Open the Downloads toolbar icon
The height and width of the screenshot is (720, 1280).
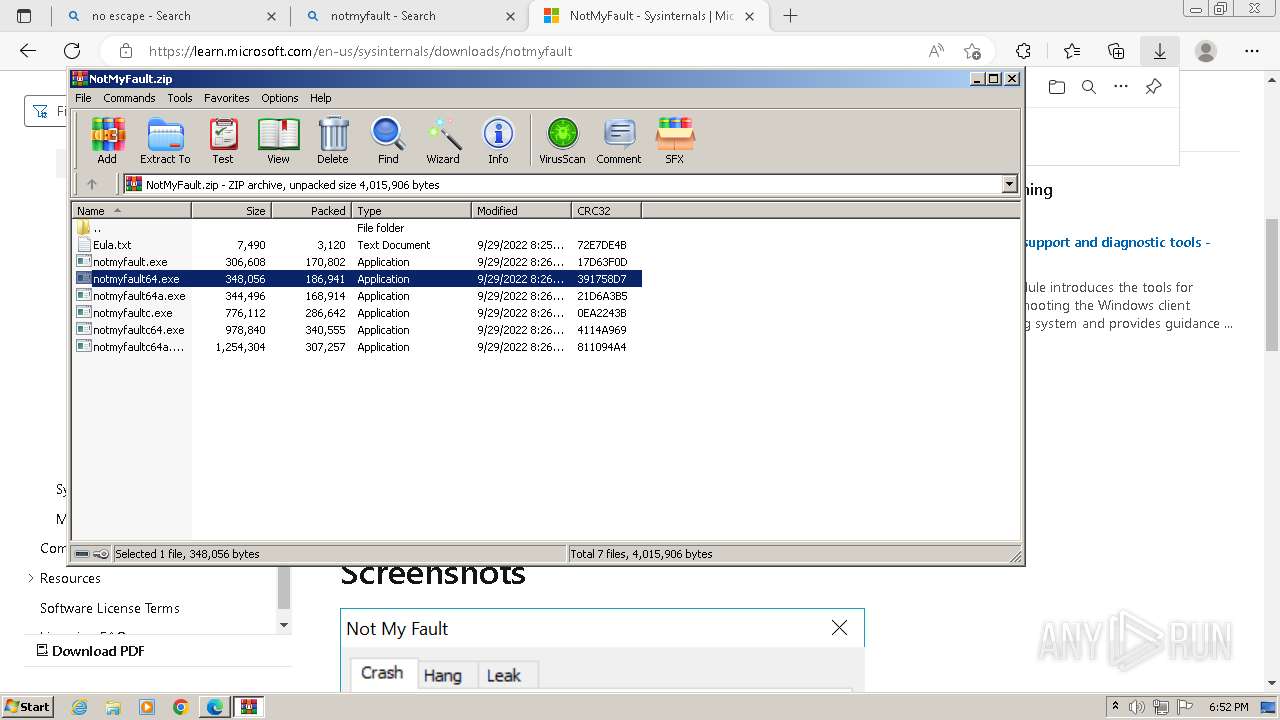click(1160, 51)
